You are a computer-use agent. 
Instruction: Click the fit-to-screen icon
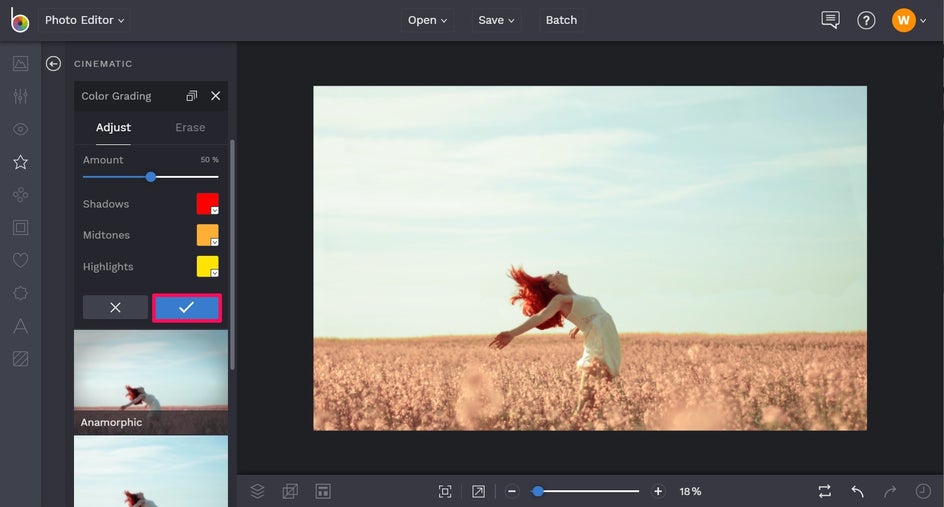445,491
